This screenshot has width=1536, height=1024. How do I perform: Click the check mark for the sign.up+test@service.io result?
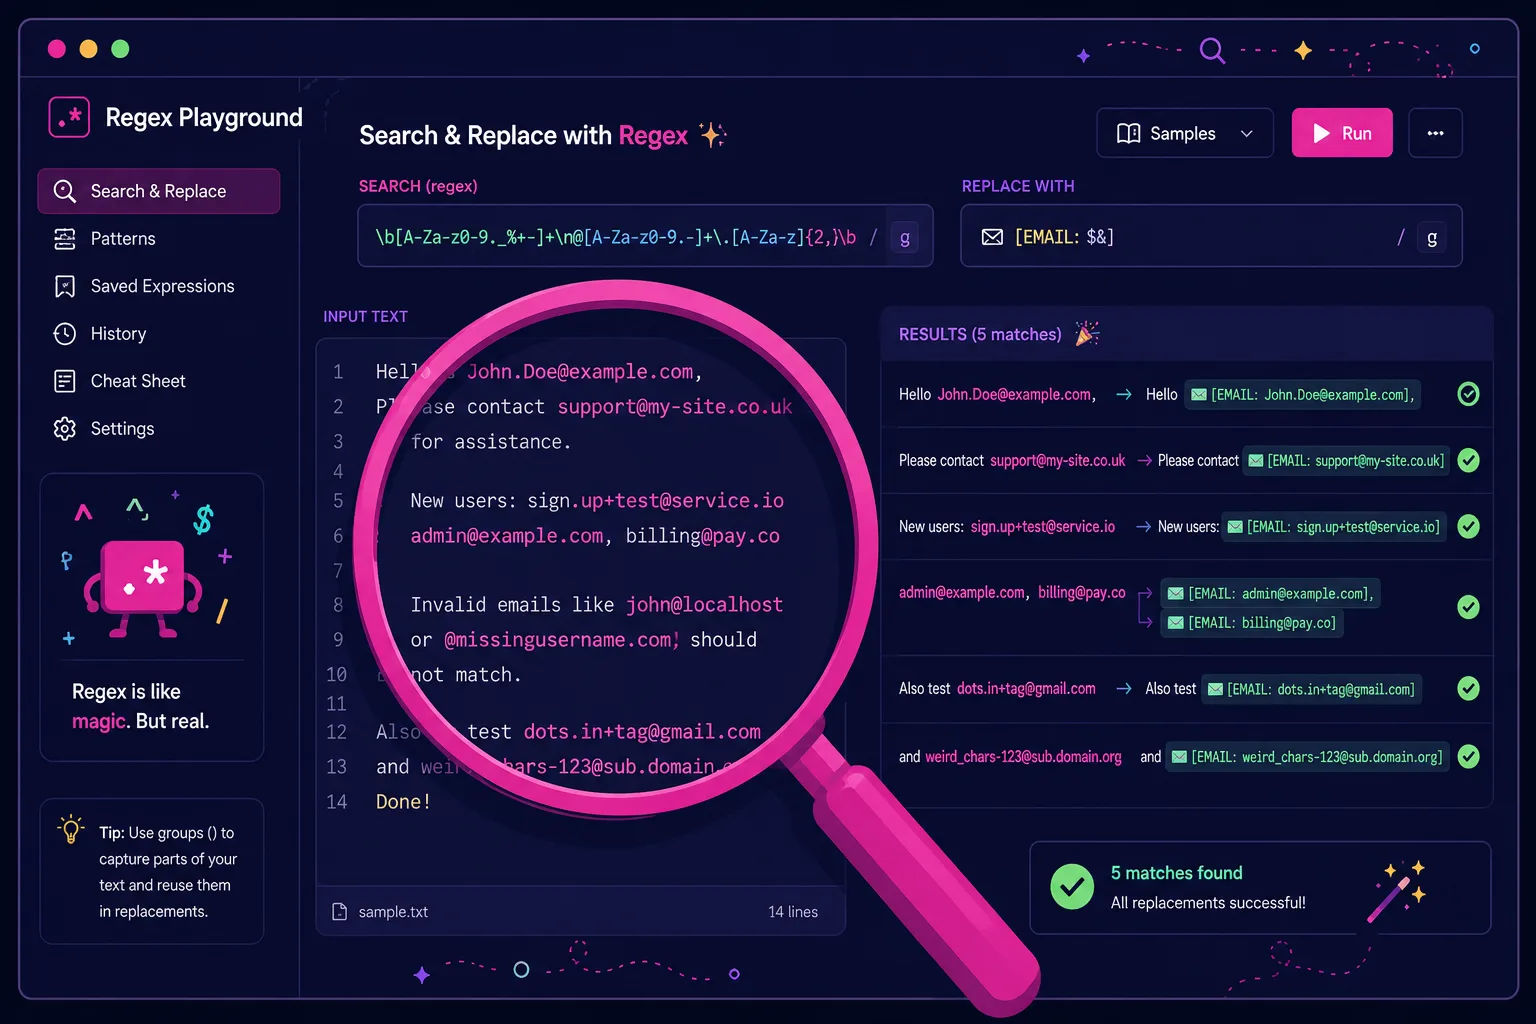pos(1468,526)
